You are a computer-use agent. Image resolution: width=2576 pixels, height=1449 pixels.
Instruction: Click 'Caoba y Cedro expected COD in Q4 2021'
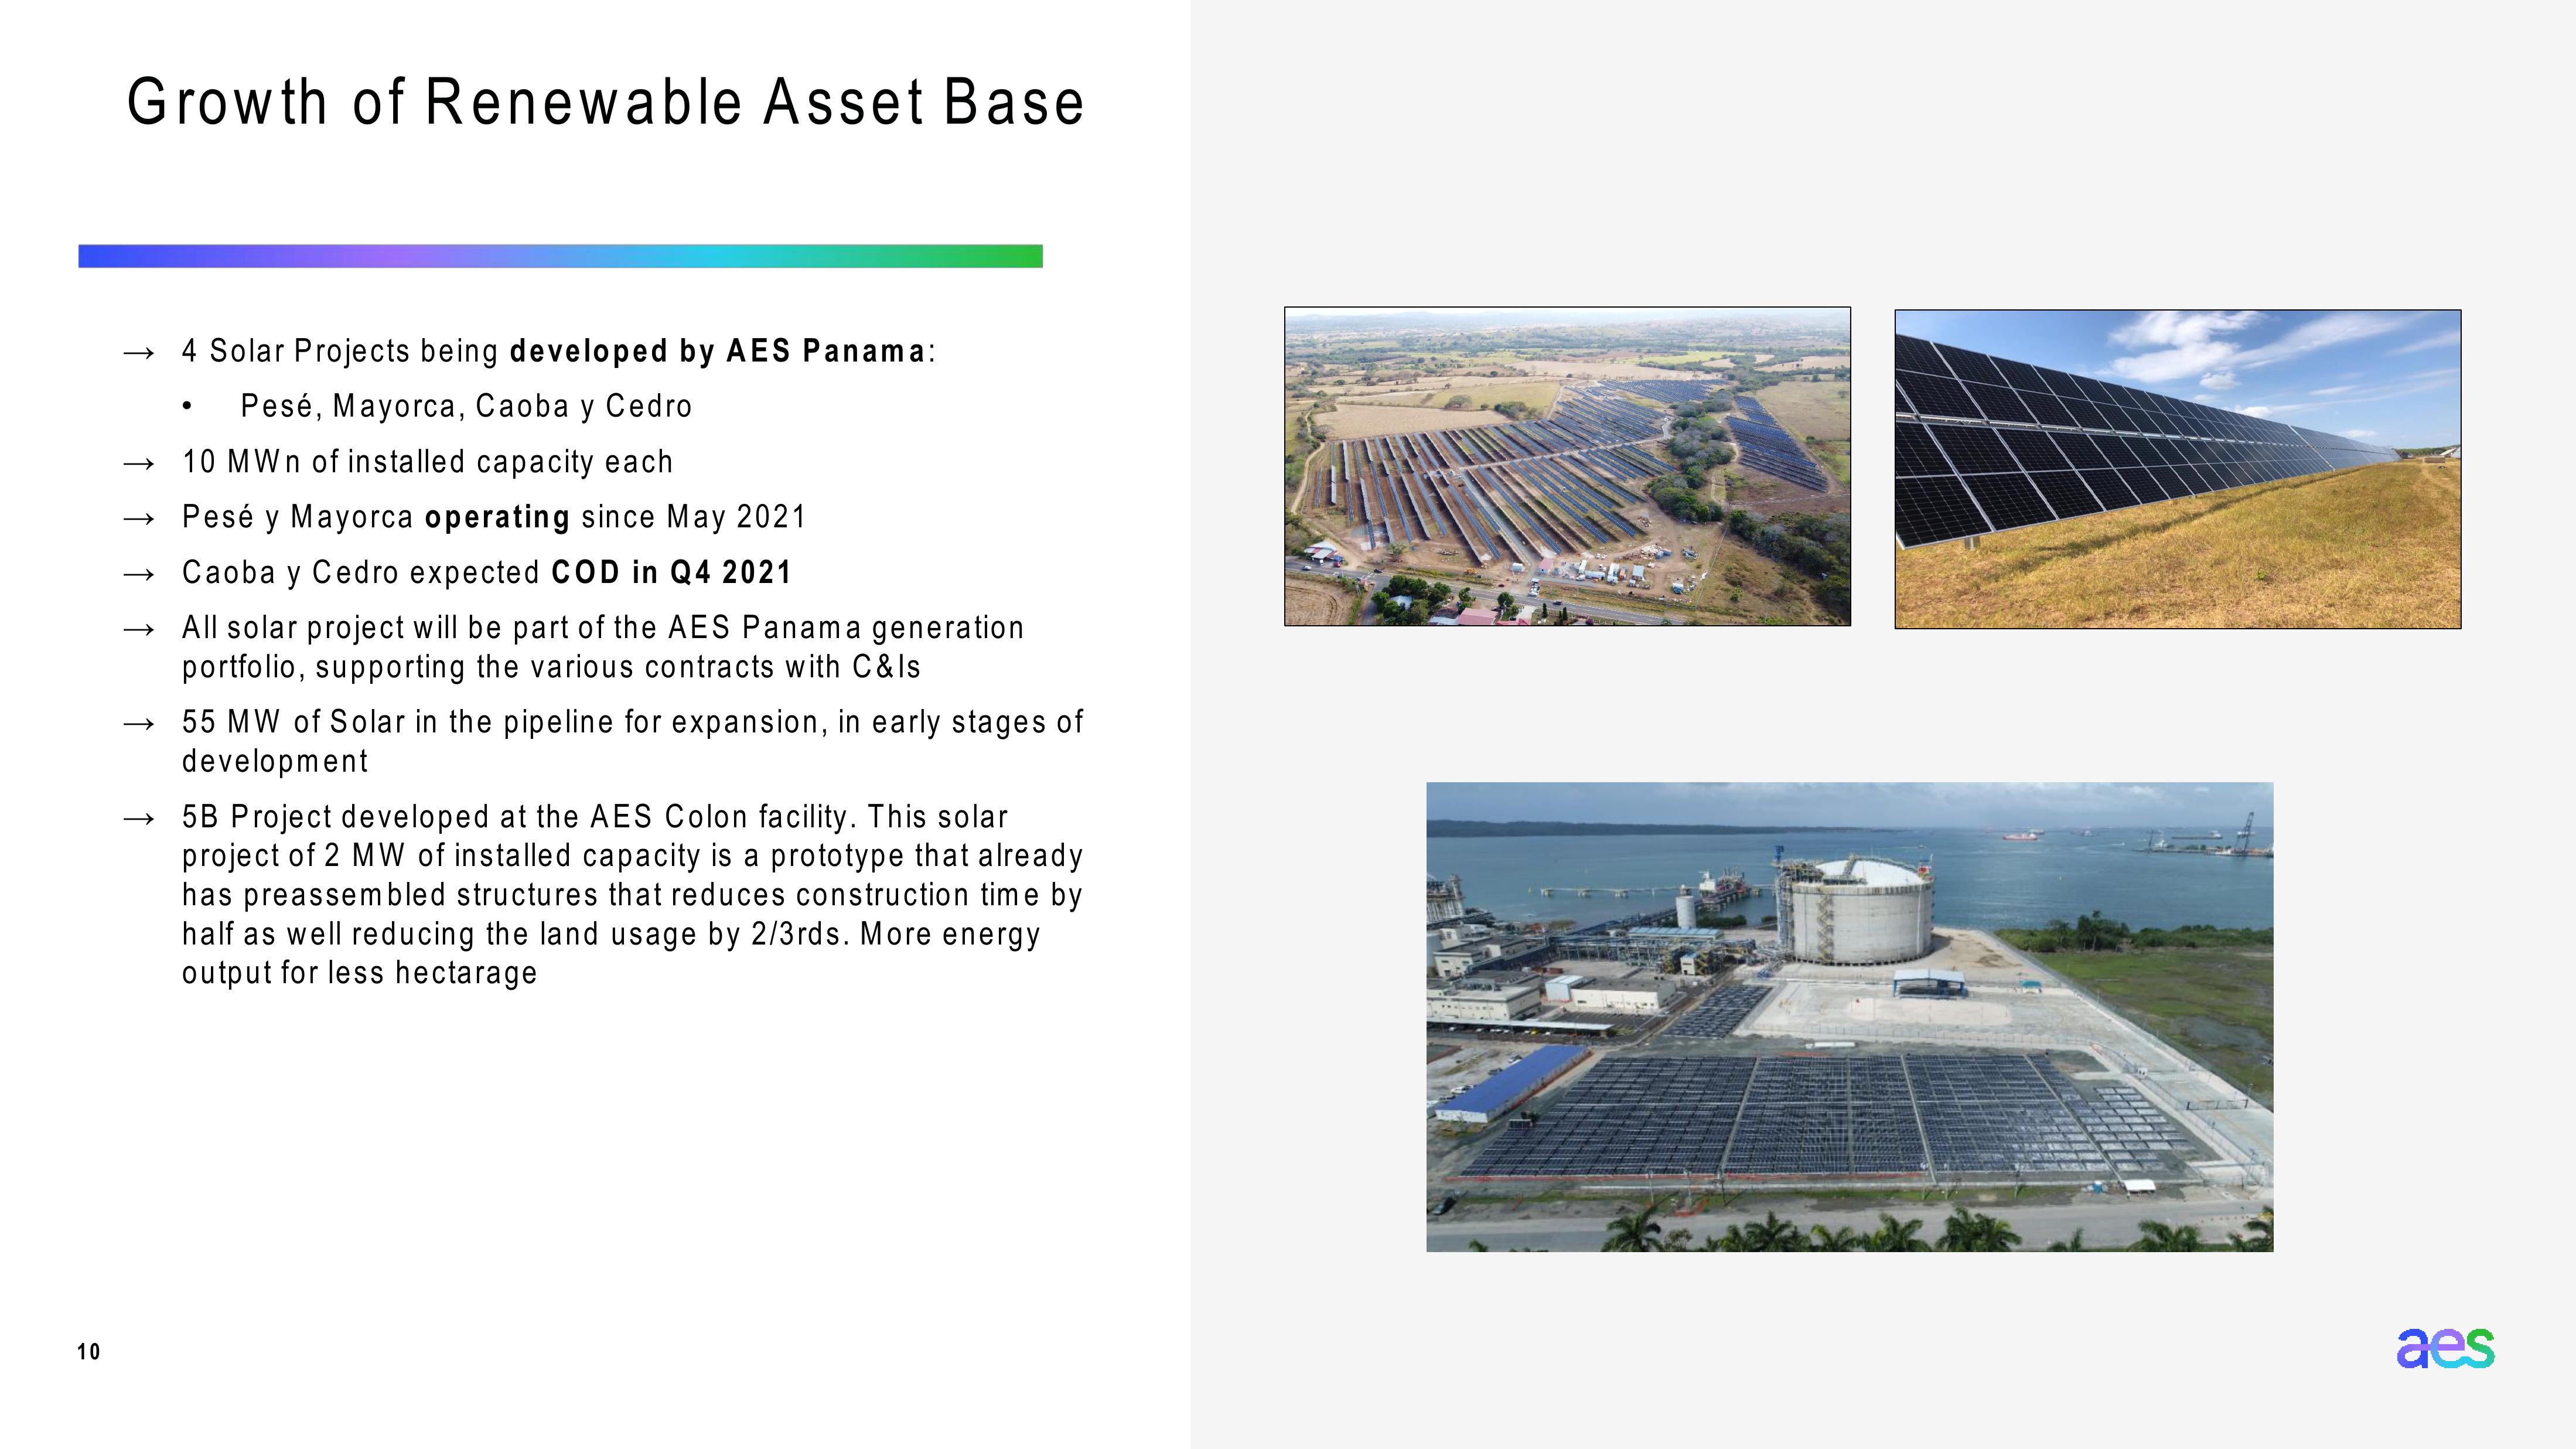coord(487,573)
